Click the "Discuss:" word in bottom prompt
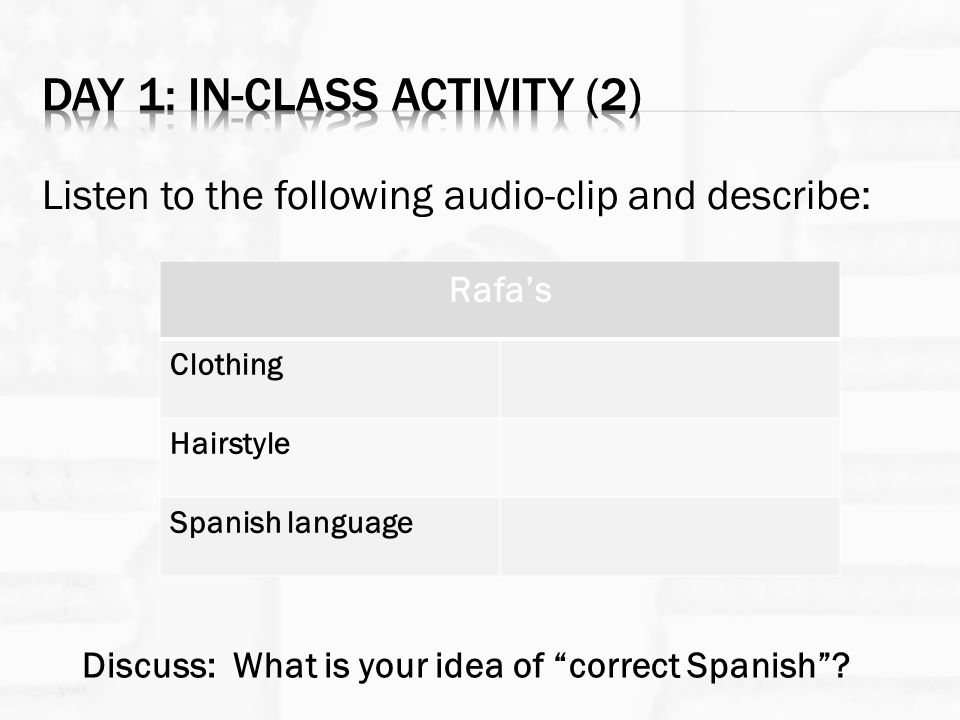Screen dimensions: 960x720 point(149,665)
